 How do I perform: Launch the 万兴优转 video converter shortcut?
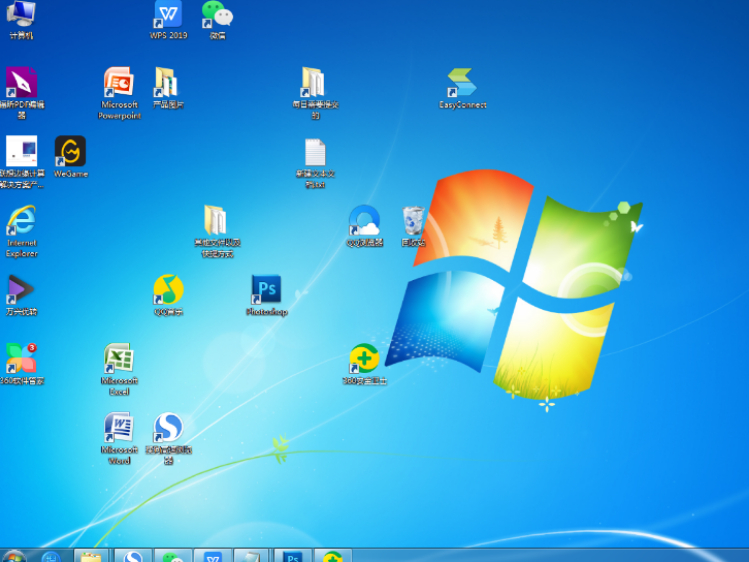pos(21,295)
